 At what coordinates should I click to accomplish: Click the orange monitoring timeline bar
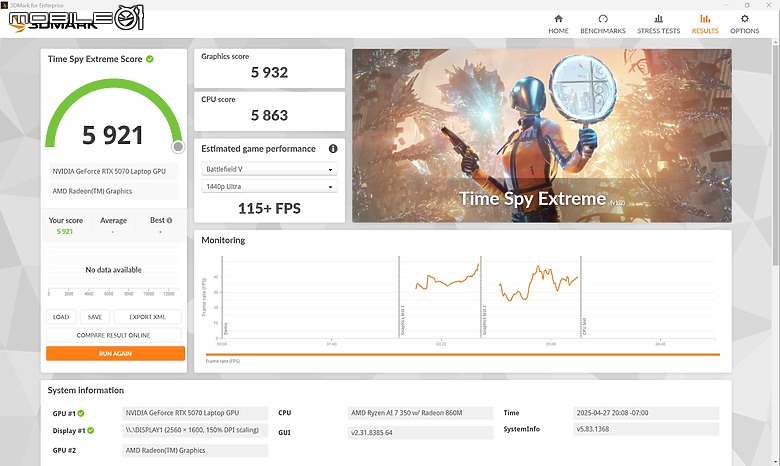tap(463, 355)
